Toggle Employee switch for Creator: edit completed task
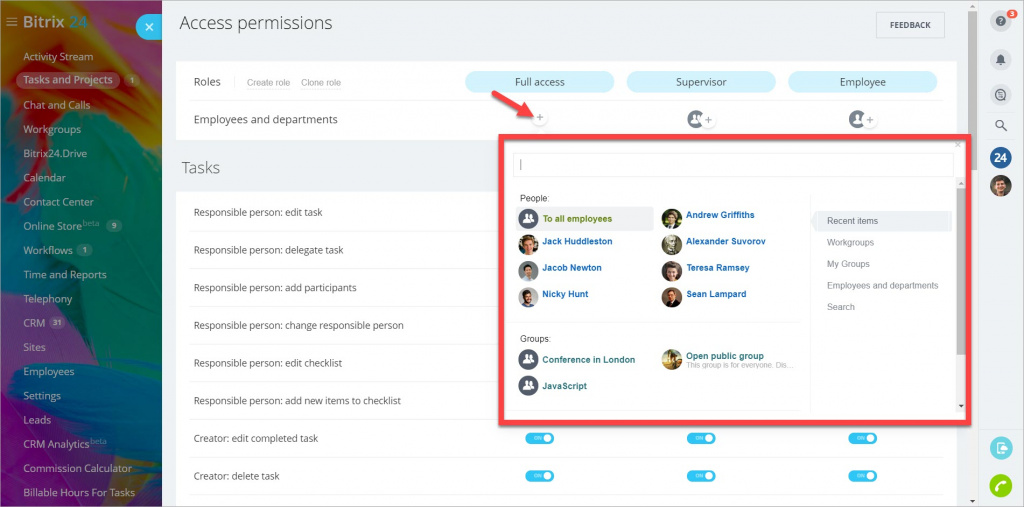 863,438
